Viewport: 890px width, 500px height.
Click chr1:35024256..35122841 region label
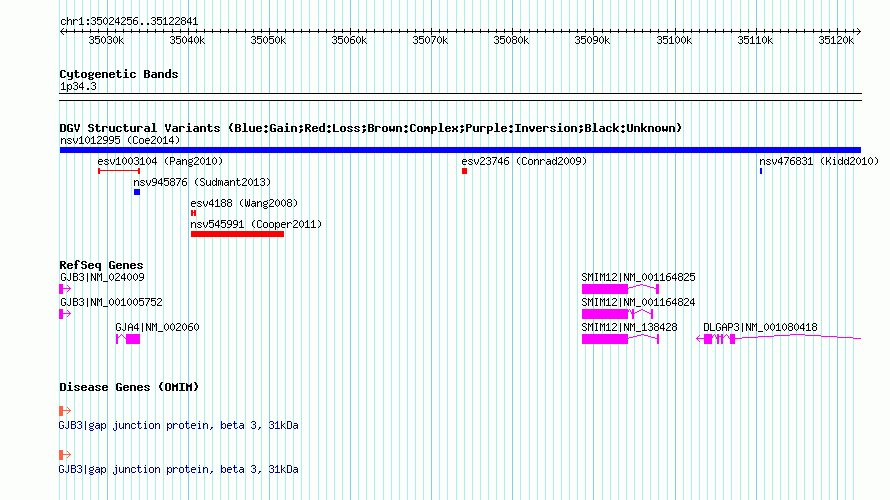click(129, 21)
